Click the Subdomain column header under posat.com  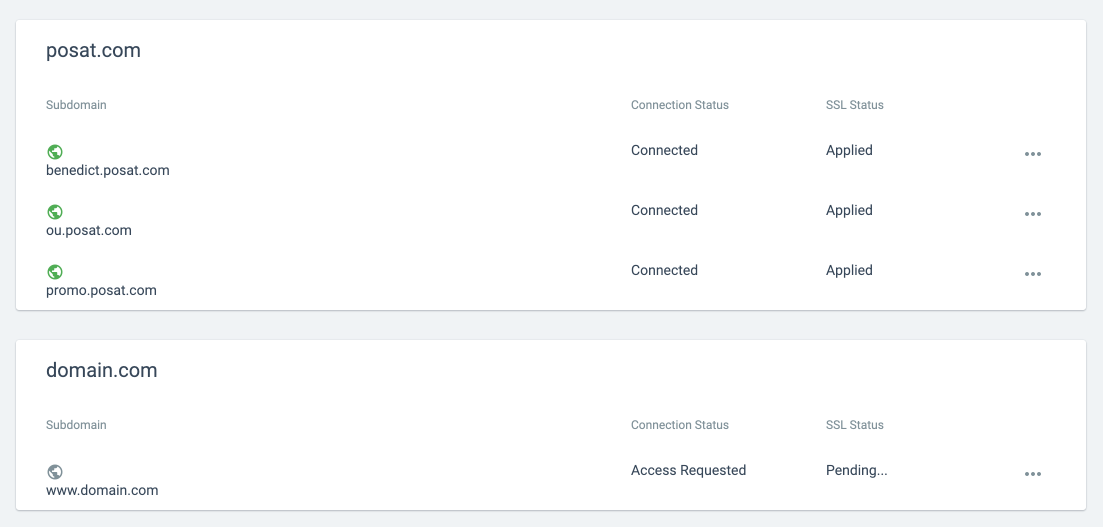[76, 105]
